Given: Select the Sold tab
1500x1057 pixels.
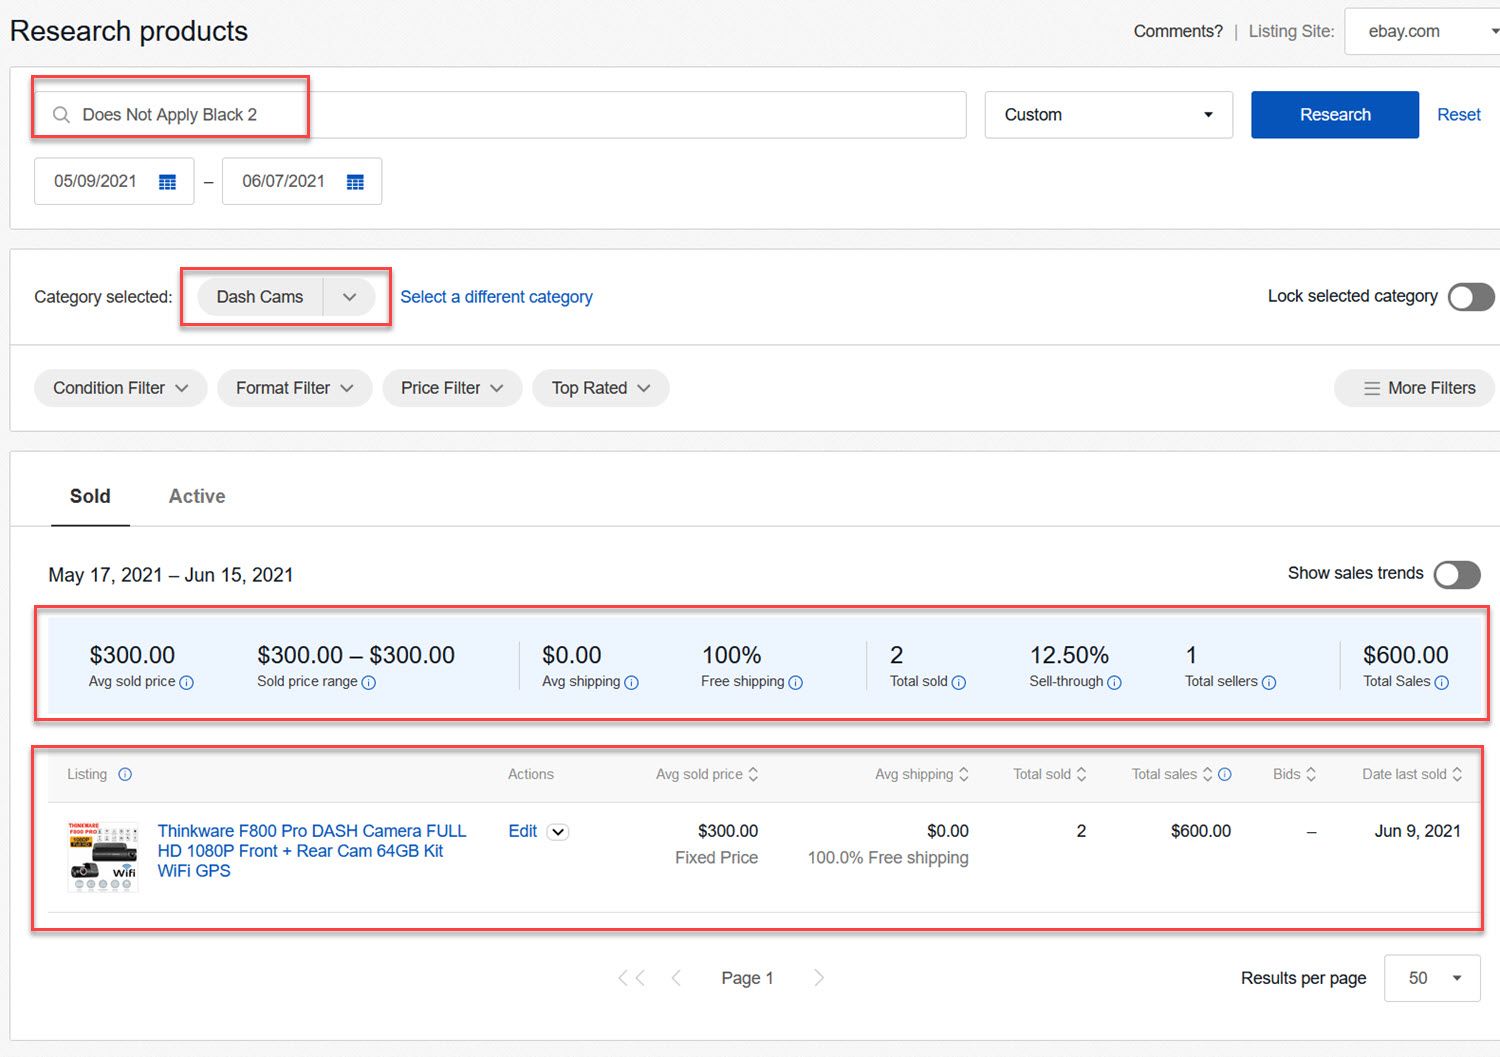Looking at the screenshot, I should [90, 496].
